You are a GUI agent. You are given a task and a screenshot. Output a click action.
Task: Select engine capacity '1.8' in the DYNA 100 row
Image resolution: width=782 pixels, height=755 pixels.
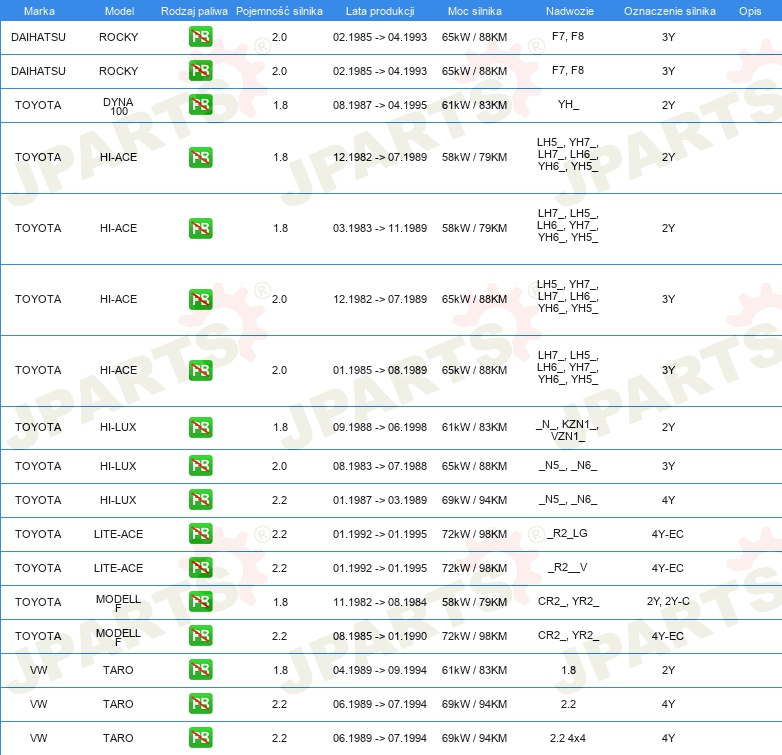(x=280, y=105)
